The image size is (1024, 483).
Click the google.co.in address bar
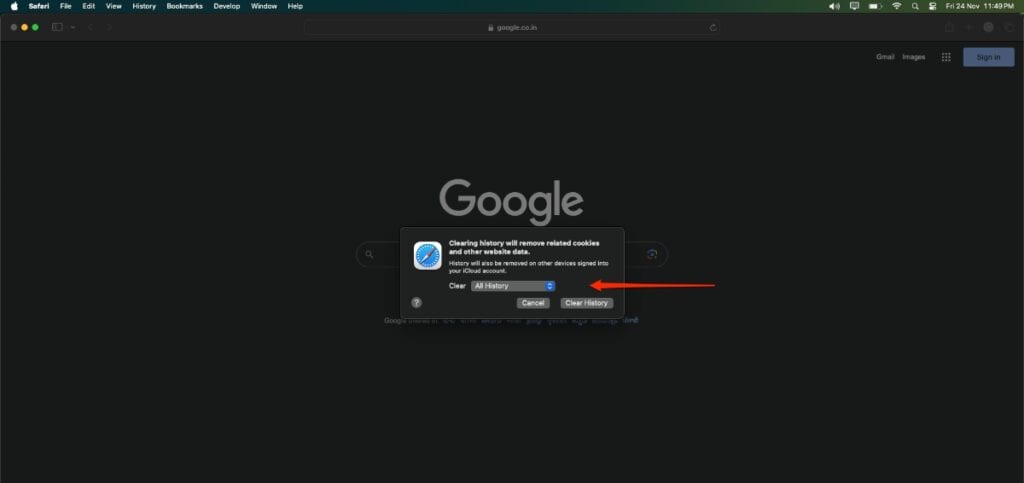pos(512,27)
